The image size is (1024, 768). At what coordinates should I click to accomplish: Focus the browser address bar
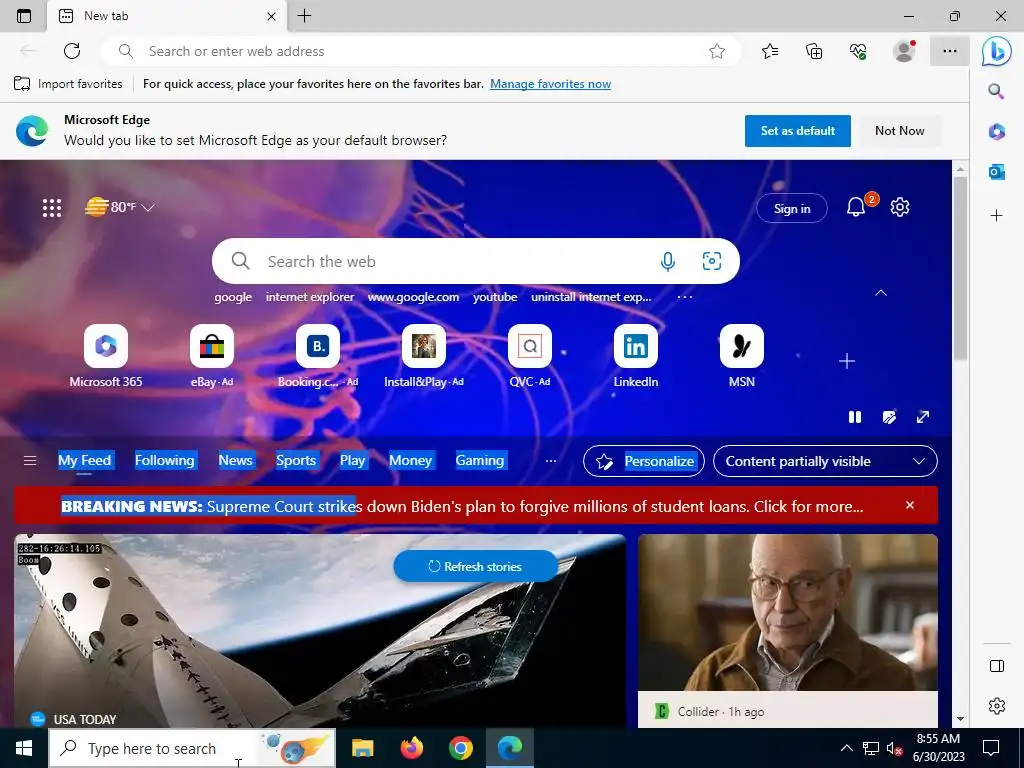tap(421, 51)
